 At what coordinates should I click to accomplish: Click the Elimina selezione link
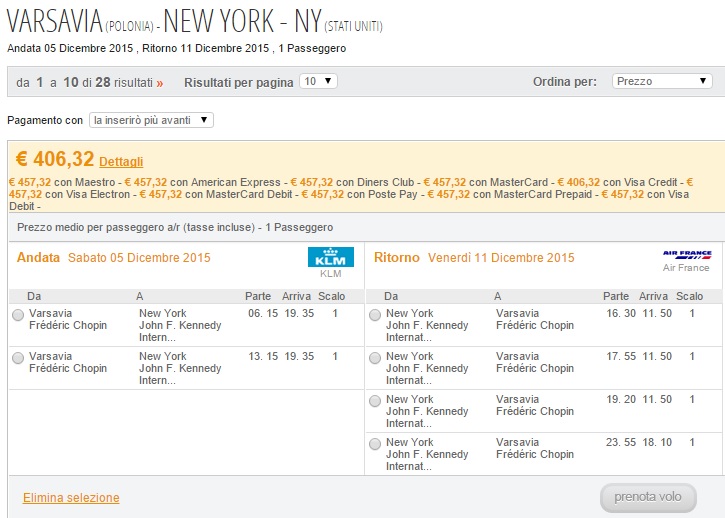click(71, 498)
